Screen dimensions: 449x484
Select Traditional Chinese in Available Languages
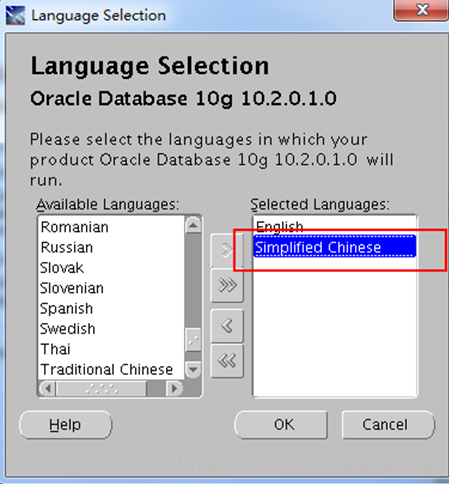(x=111, y=370)
